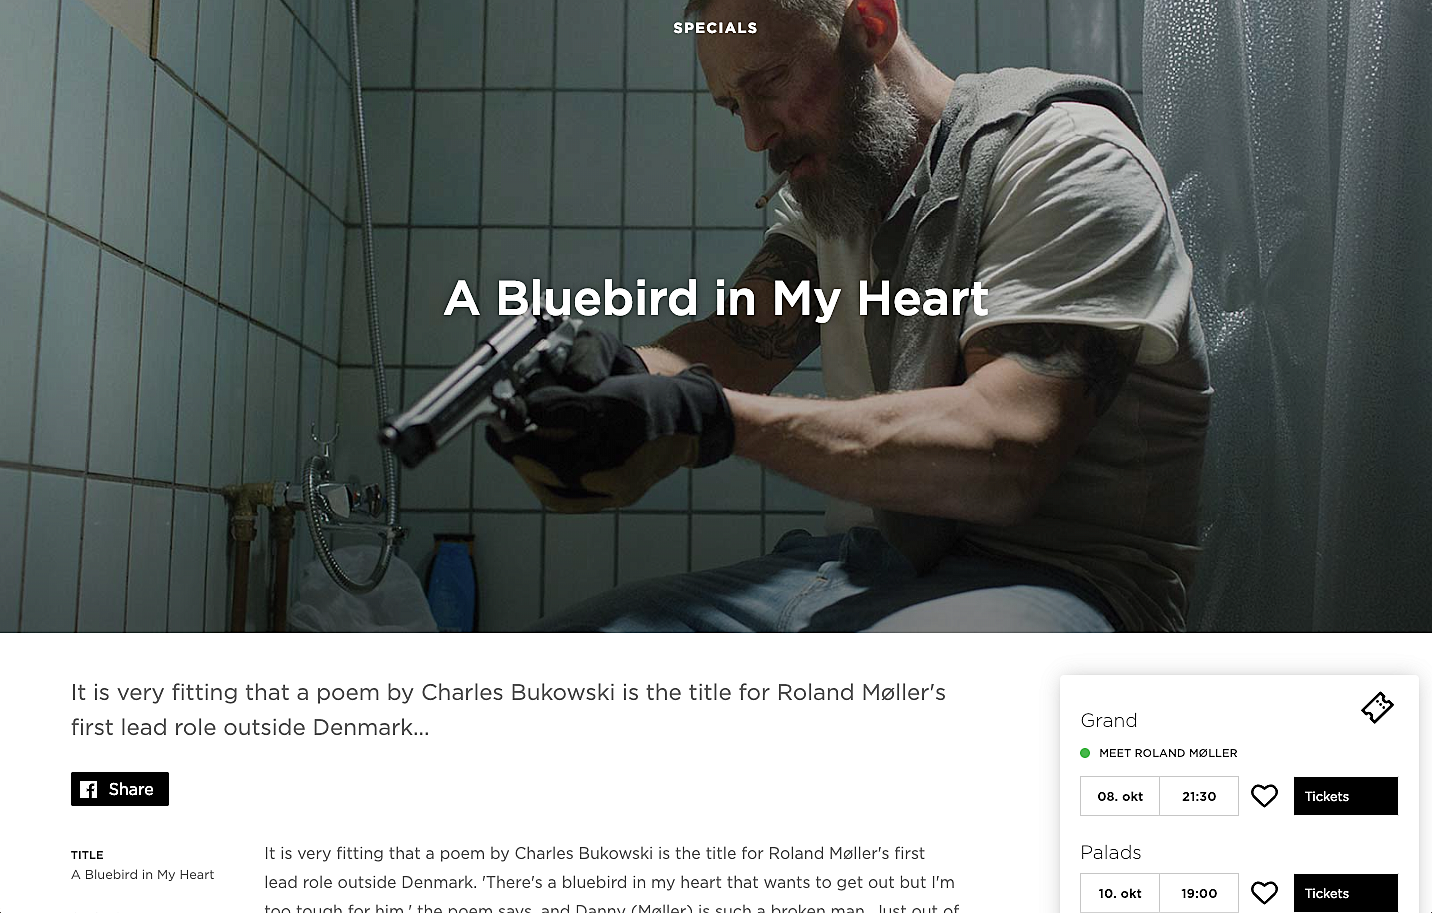Buy Tickets for Palads 19:00 showing

1346,893
